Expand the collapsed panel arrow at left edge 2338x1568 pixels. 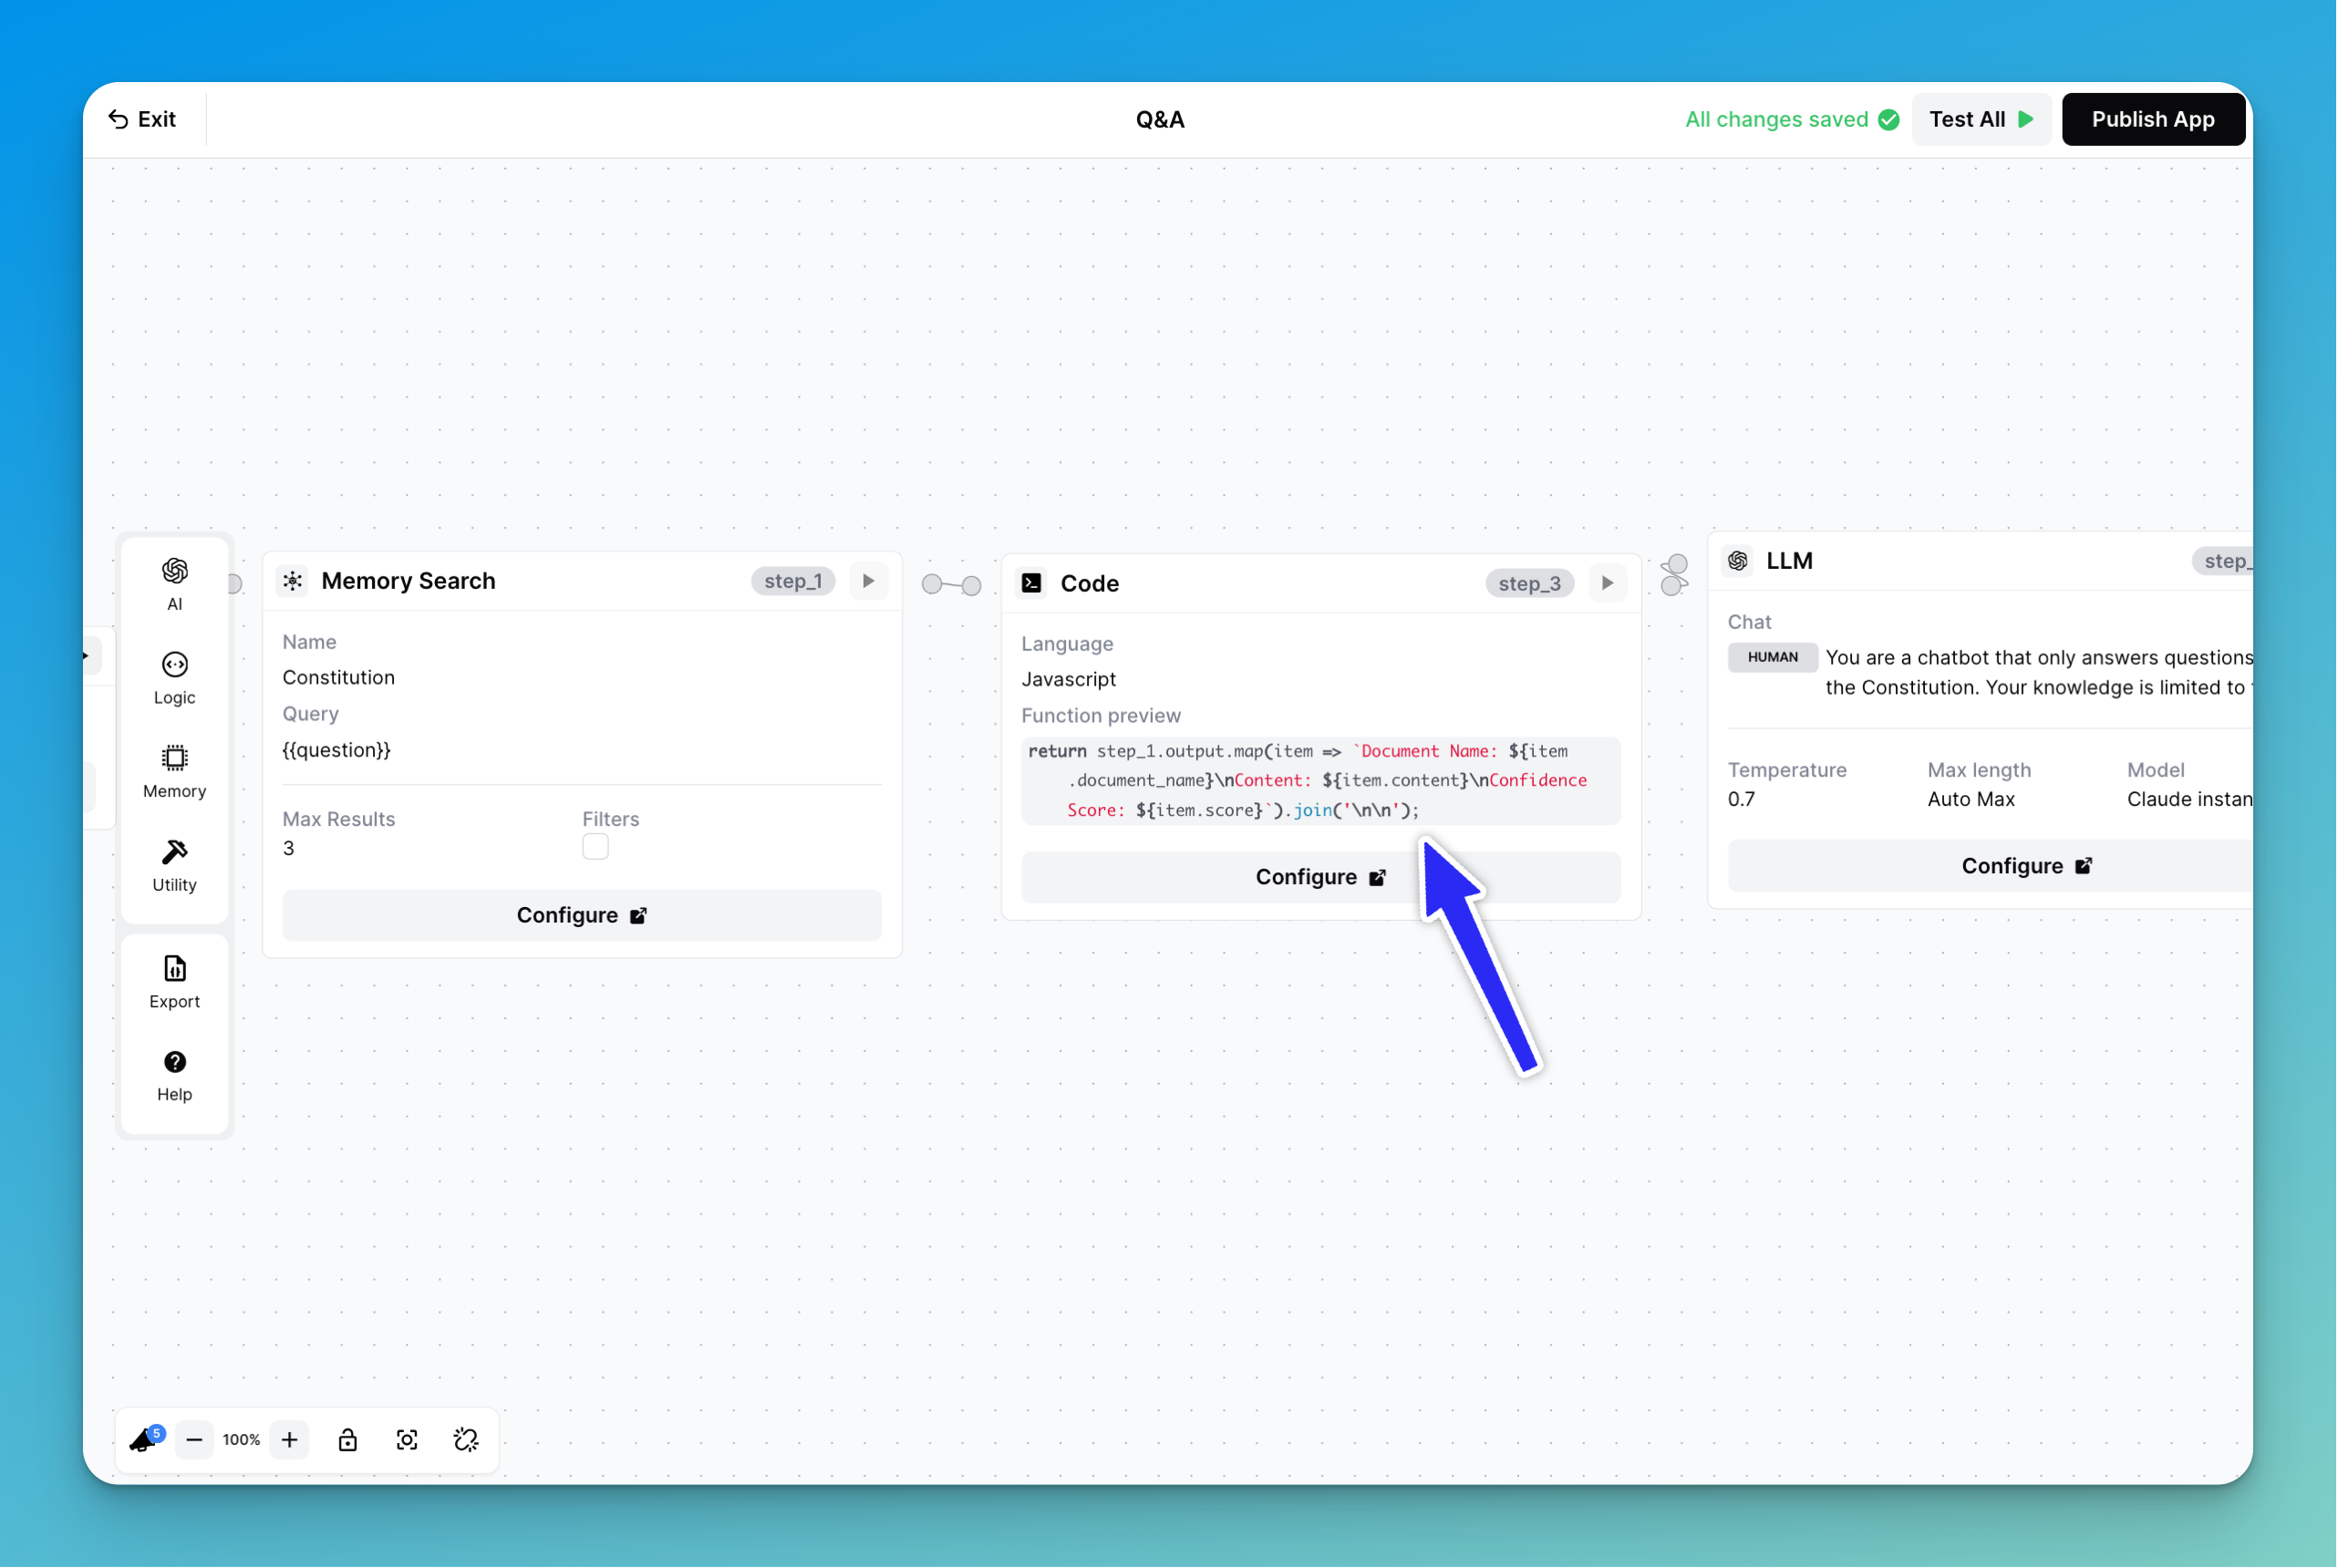coord(88,656)
